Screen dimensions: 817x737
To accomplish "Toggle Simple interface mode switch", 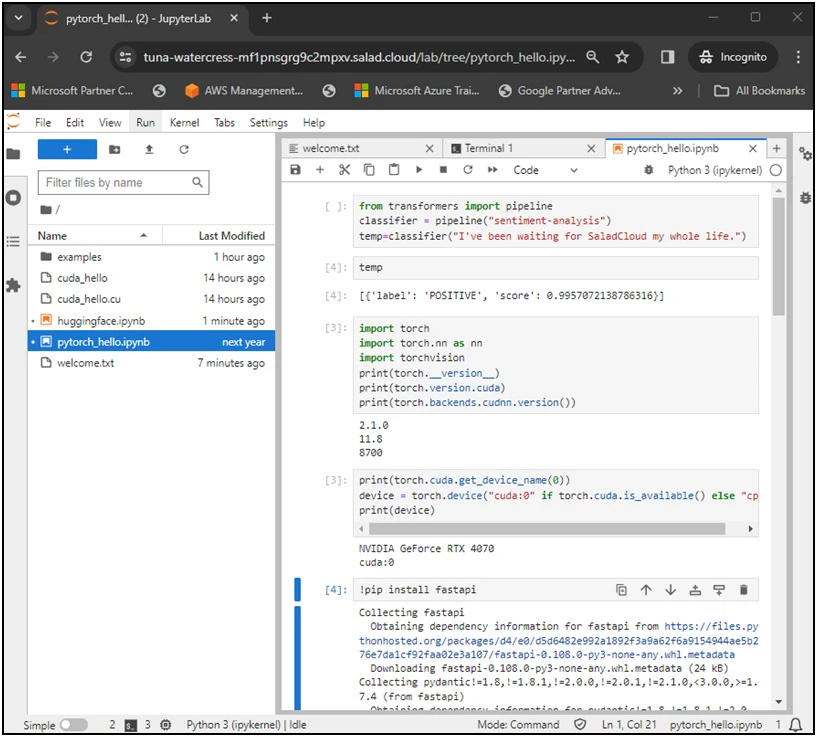I will click(73, 724).
